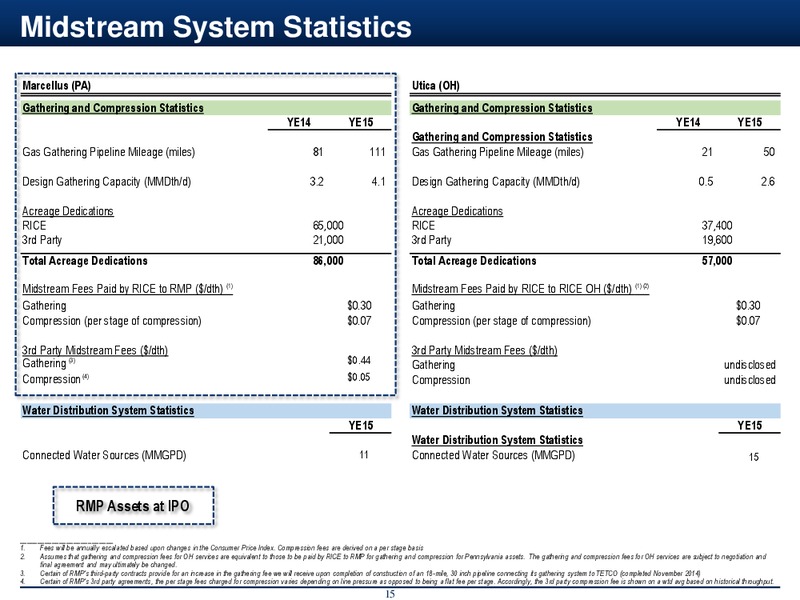
Task: Click Marcellus pipeline mileage YE15 value 111
Action: (x=377, y=152)
